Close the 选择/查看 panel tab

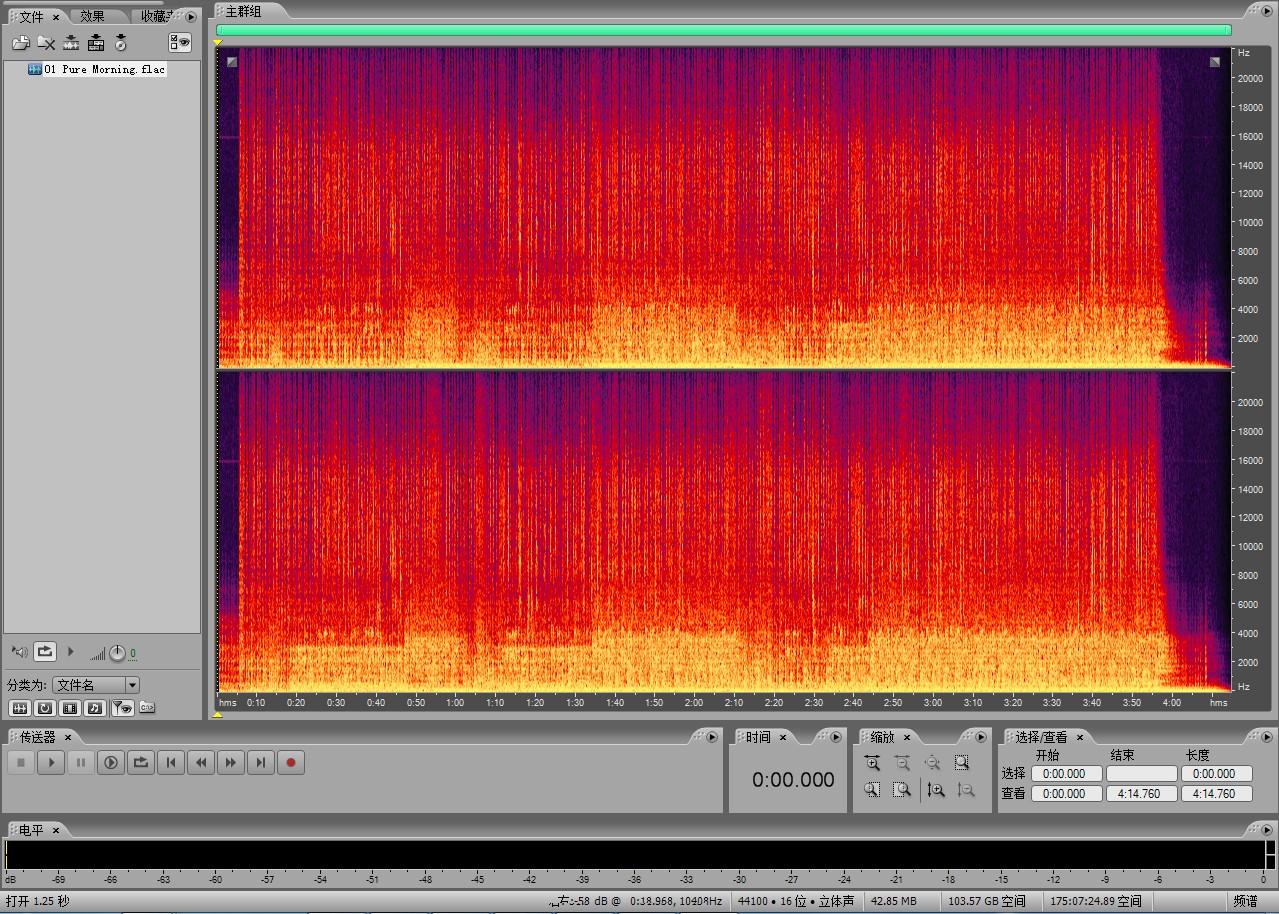1079,738
